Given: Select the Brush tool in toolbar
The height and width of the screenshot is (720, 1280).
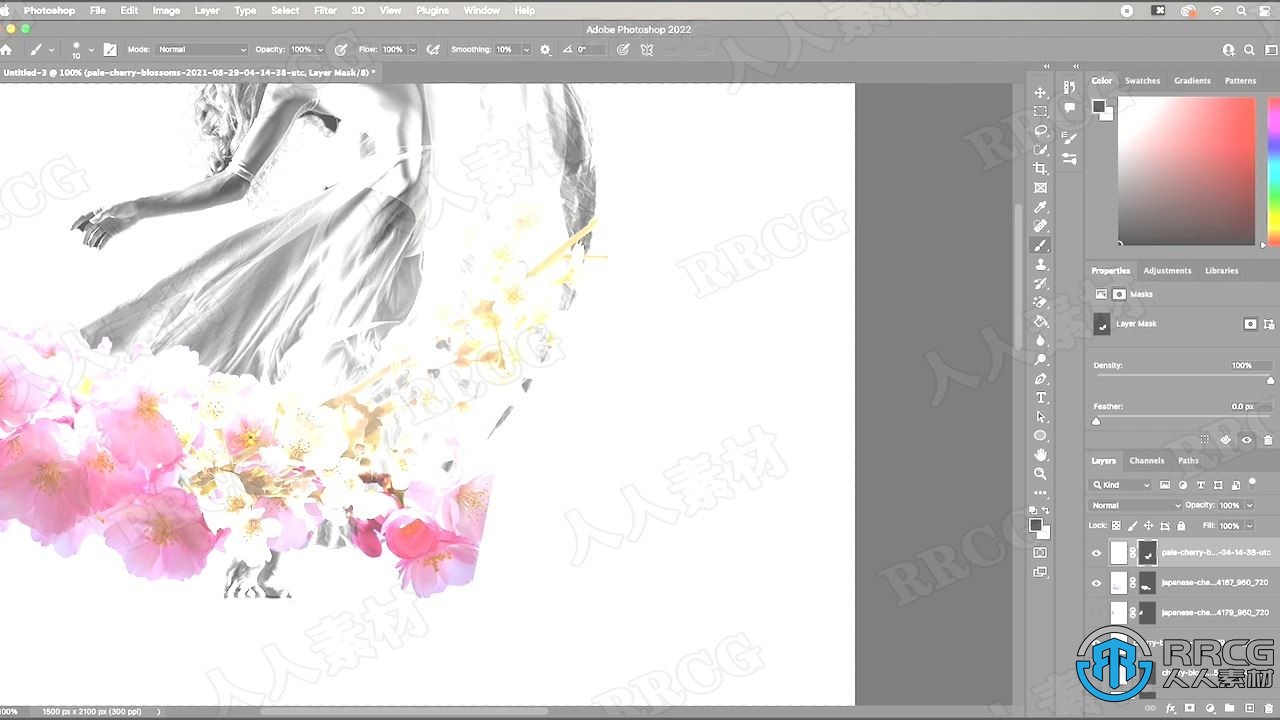Looking at the screenshot, I should click(x=1040, y=245).
